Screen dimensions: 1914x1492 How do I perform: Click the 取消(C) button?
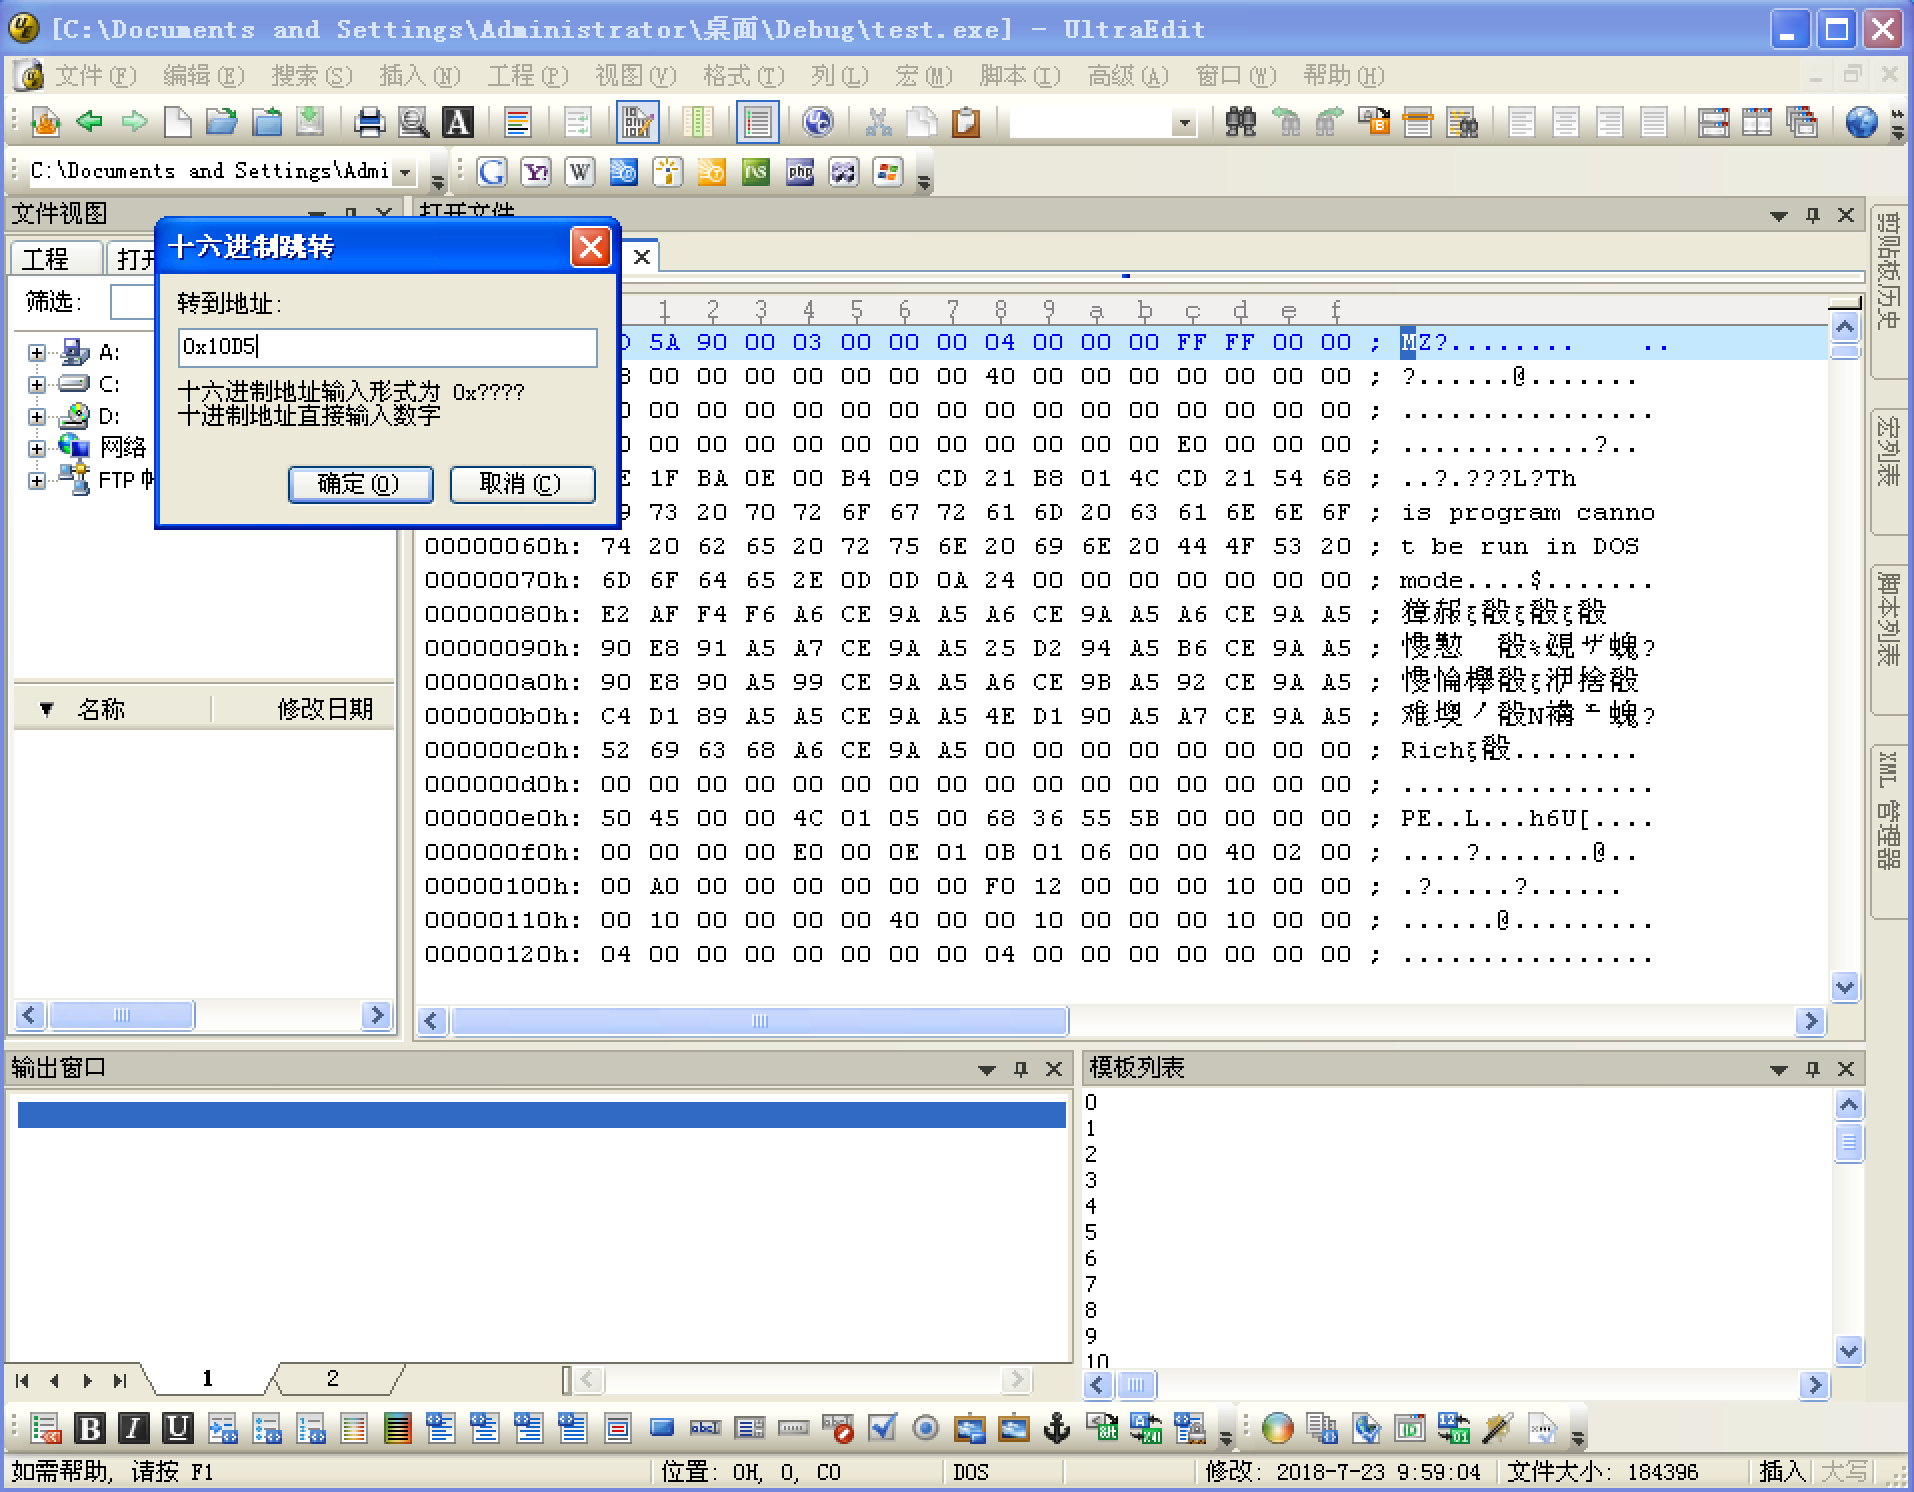pos(522,484)
